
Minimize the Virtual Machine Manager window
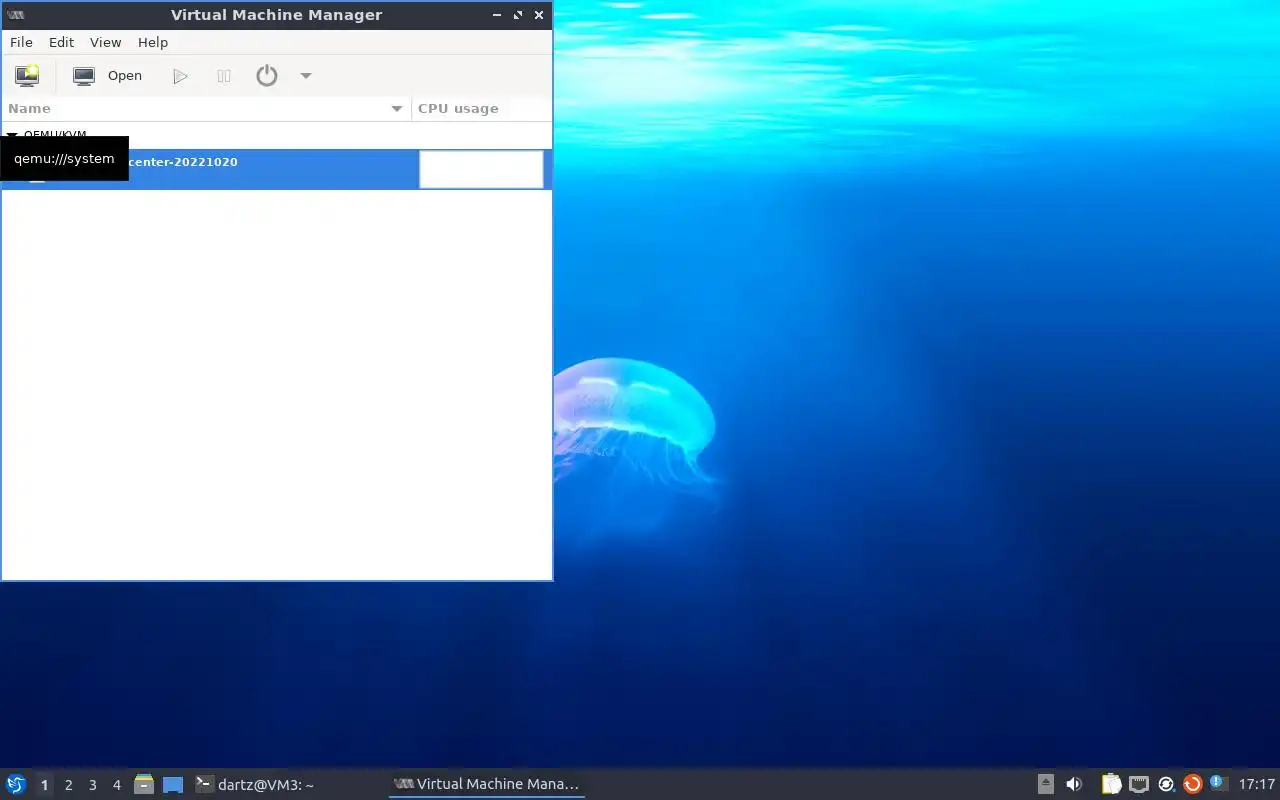[x=497, y=15]
